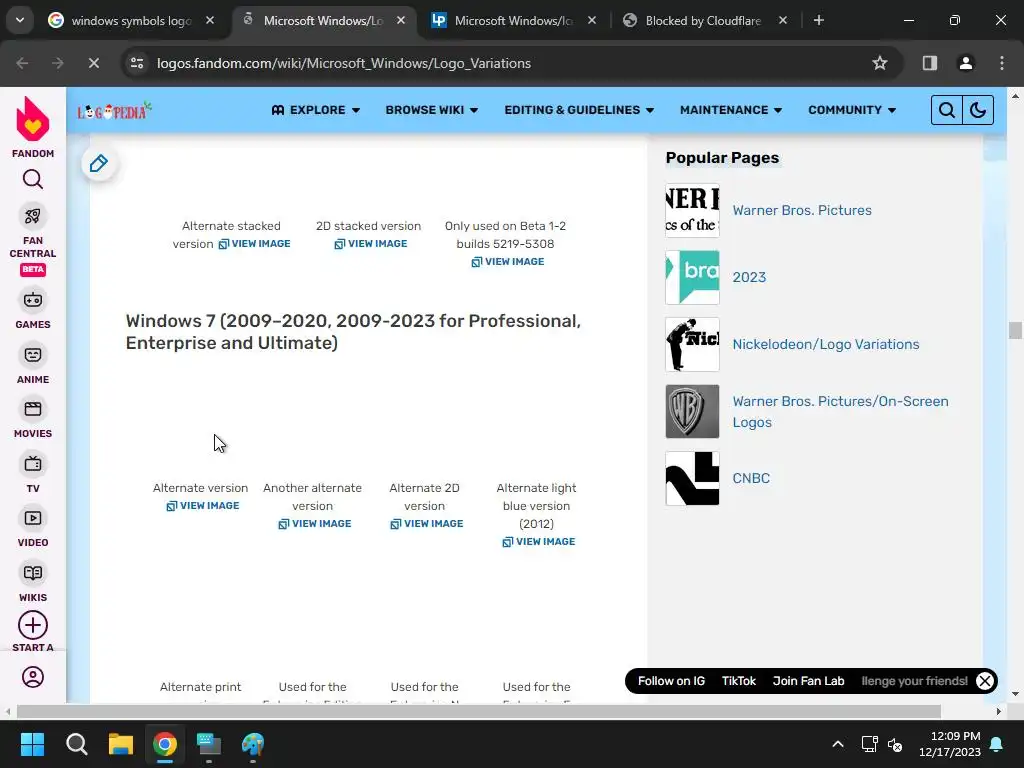Viewport: 1024px width, 768px height.
Task: Open the Wikis sidebar icon
Action: pos(33,573)
